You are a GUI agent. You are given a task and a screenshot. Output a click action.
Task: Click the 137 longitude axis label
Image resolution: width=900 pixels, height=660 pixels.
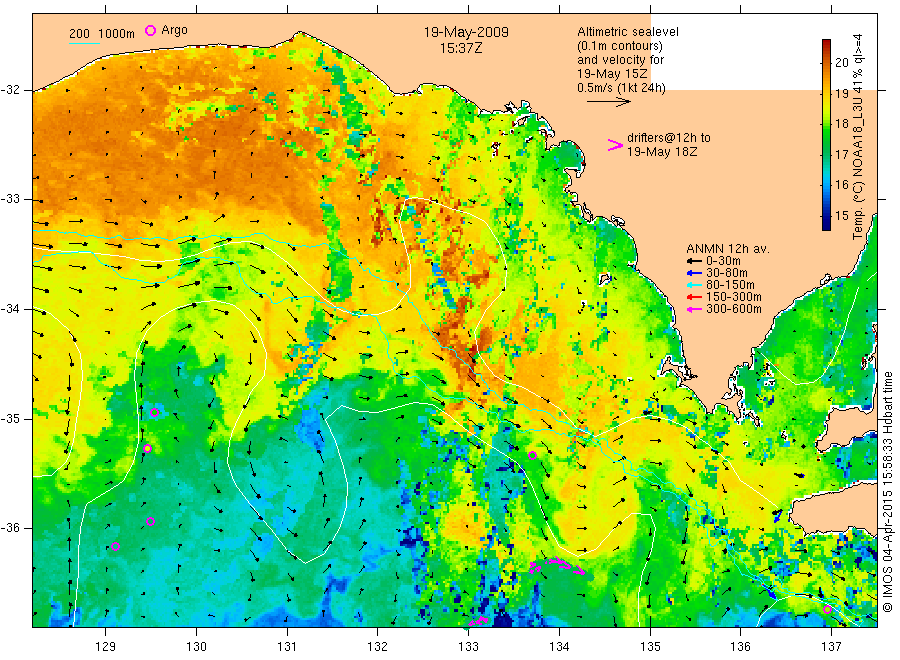point(831,647)
